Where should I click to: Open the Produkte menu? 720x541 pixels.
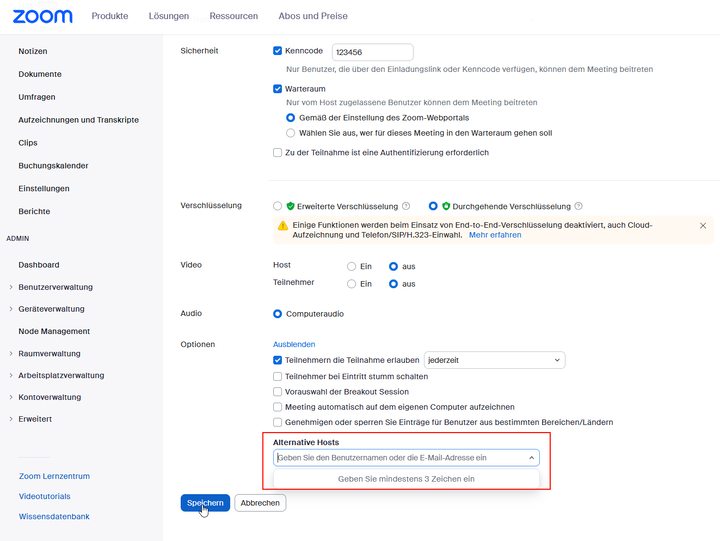109,16
